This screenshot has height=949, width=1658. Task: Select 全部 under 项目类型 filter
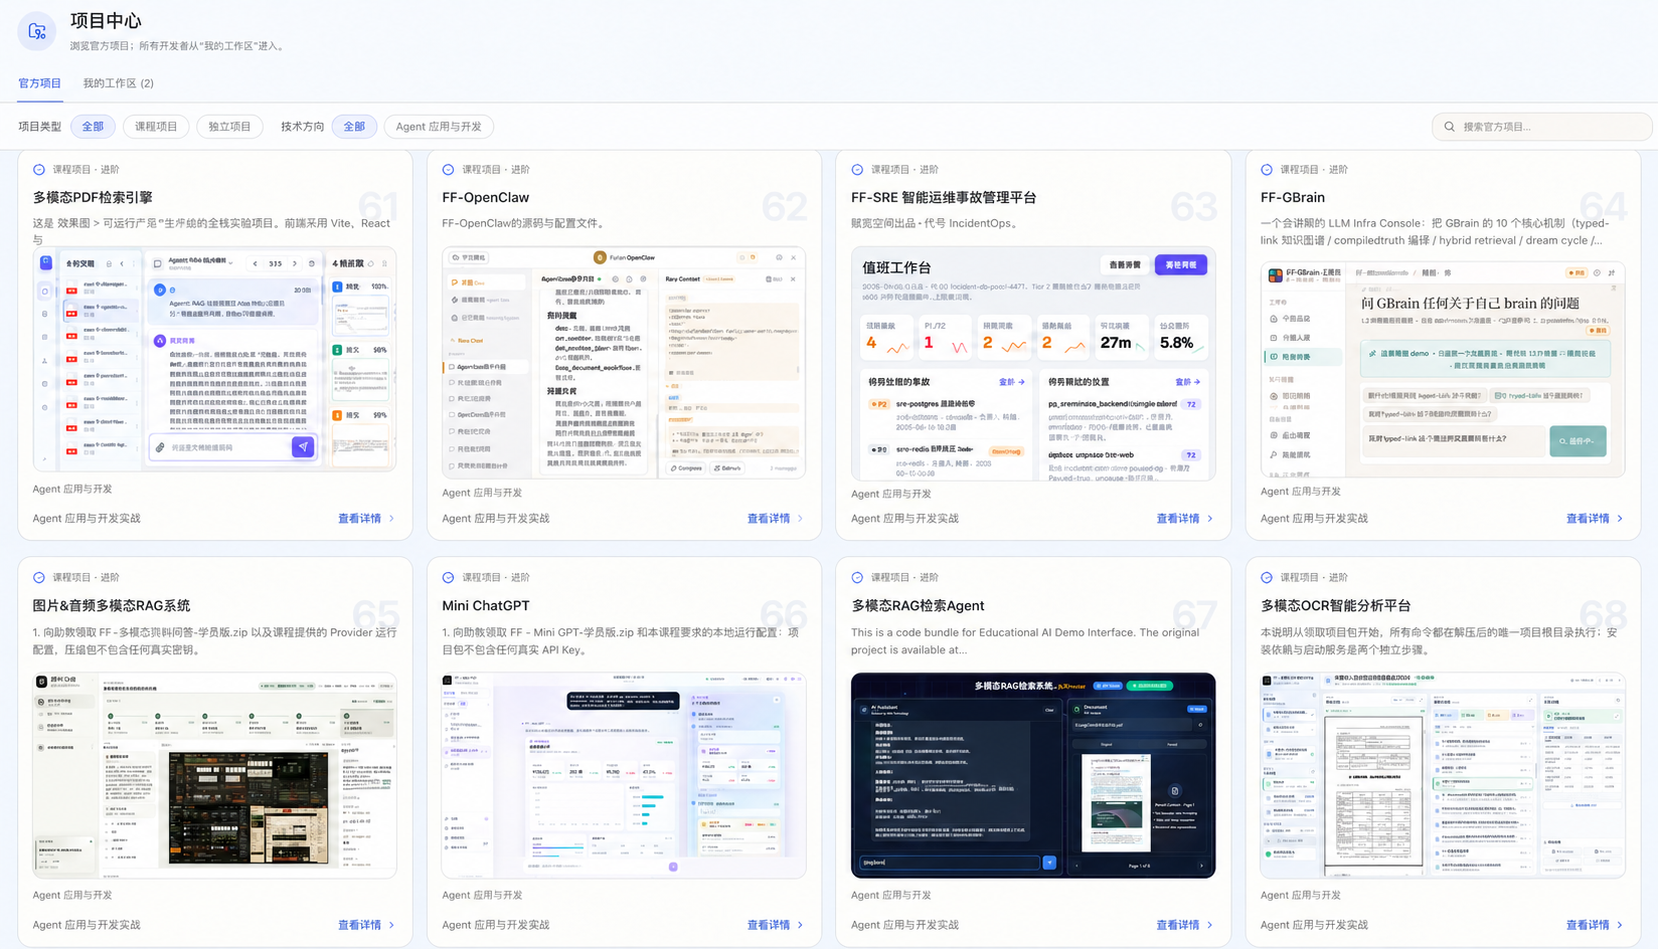[x=93, y=127]
